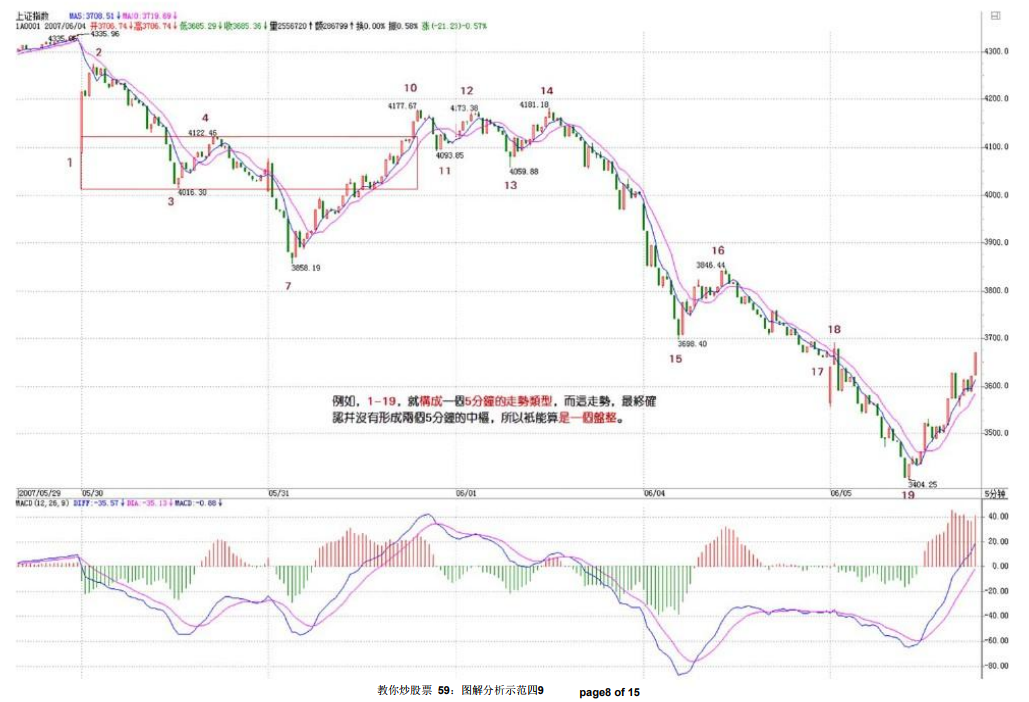Click wave marker number 14
This screenshot has width=1029, height=702.
click(546, 91)
